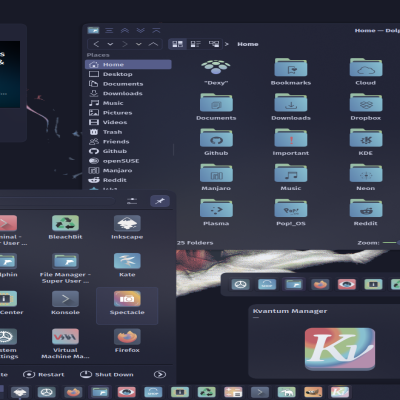Adjust the Dolphin Zoom slider
The width and height of the screenshot is (400, 400).
(x=391, y=243)
